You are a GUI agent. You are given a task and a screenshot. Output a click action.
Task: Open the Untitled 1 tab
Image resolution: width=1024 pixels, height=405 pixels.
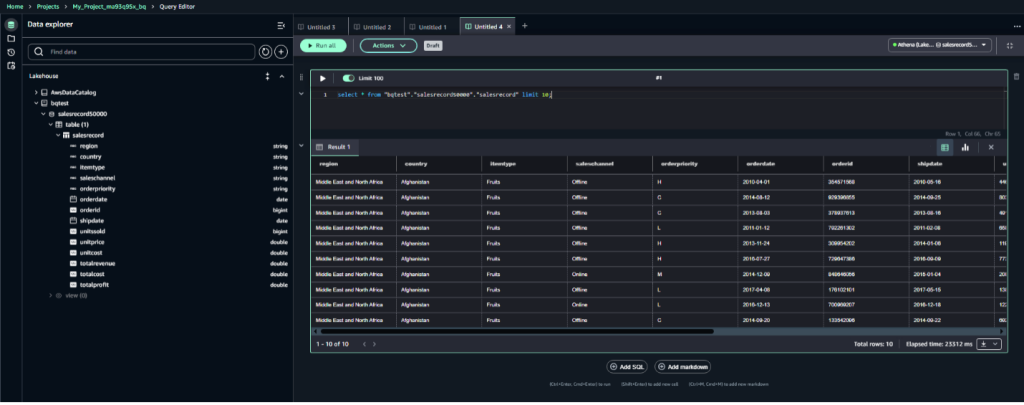click(431, 26)
